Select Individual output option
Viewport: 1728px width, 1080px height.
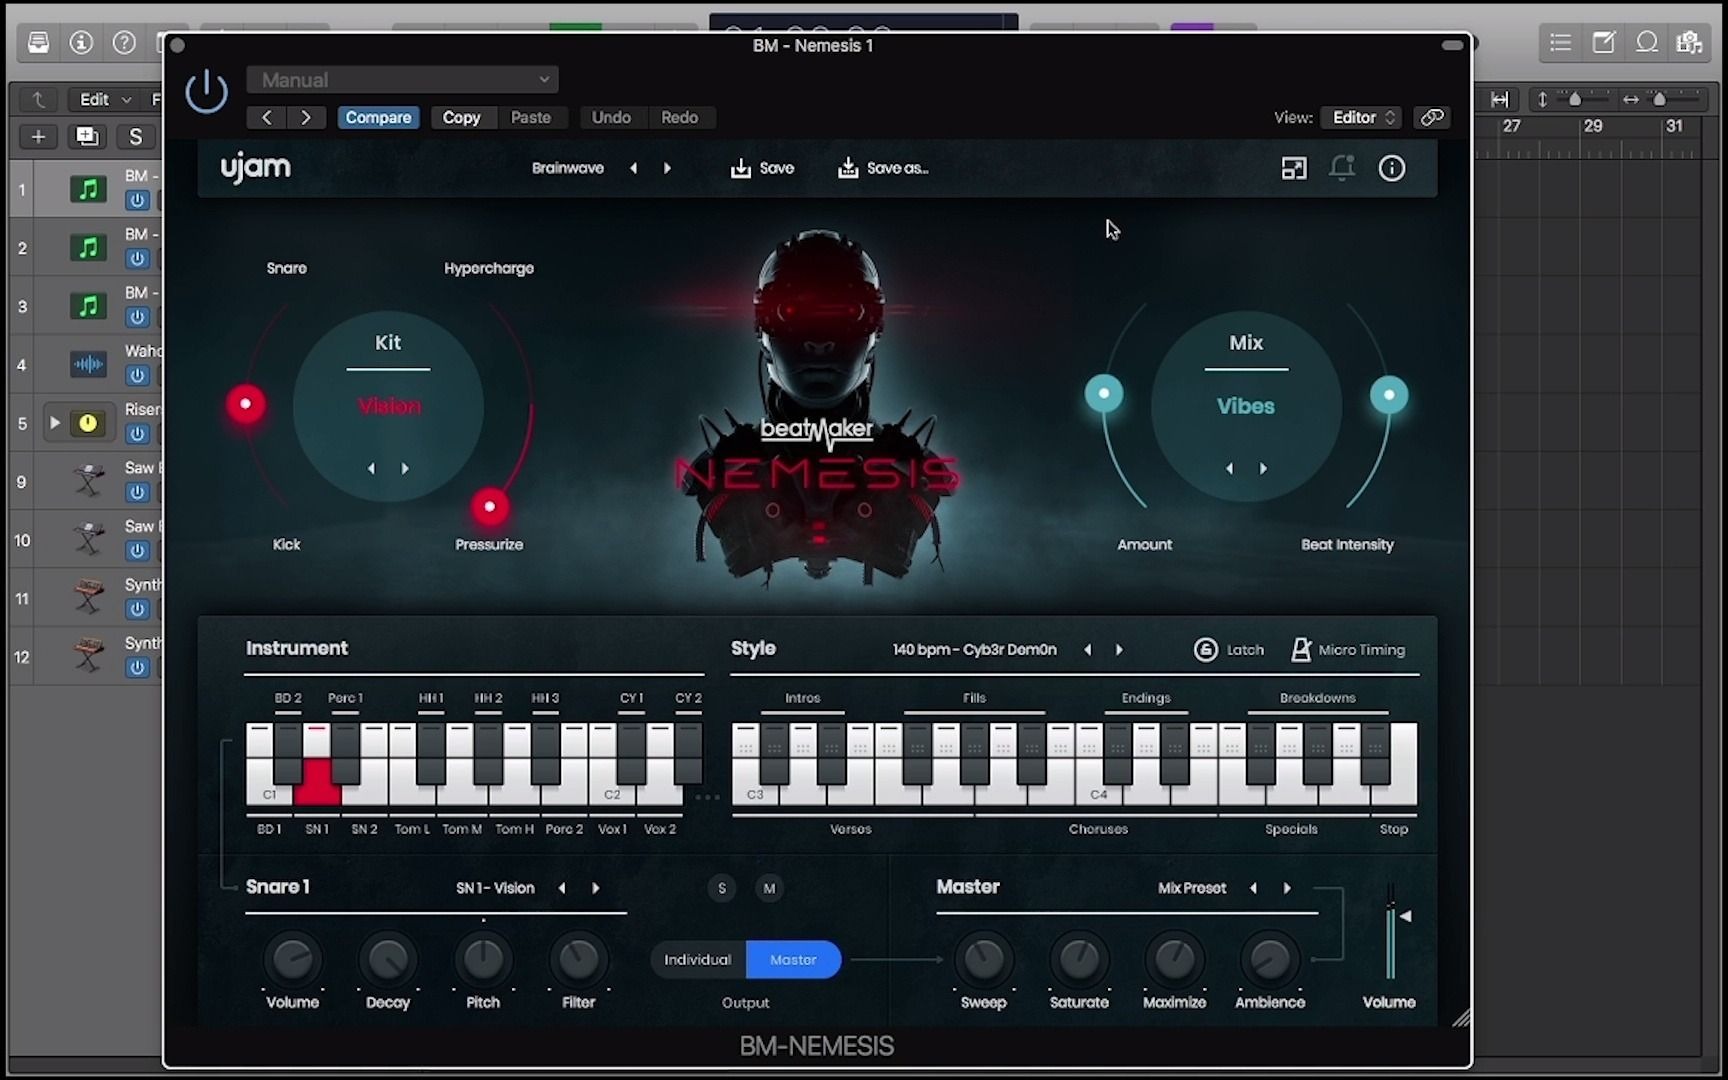point(698,960)
